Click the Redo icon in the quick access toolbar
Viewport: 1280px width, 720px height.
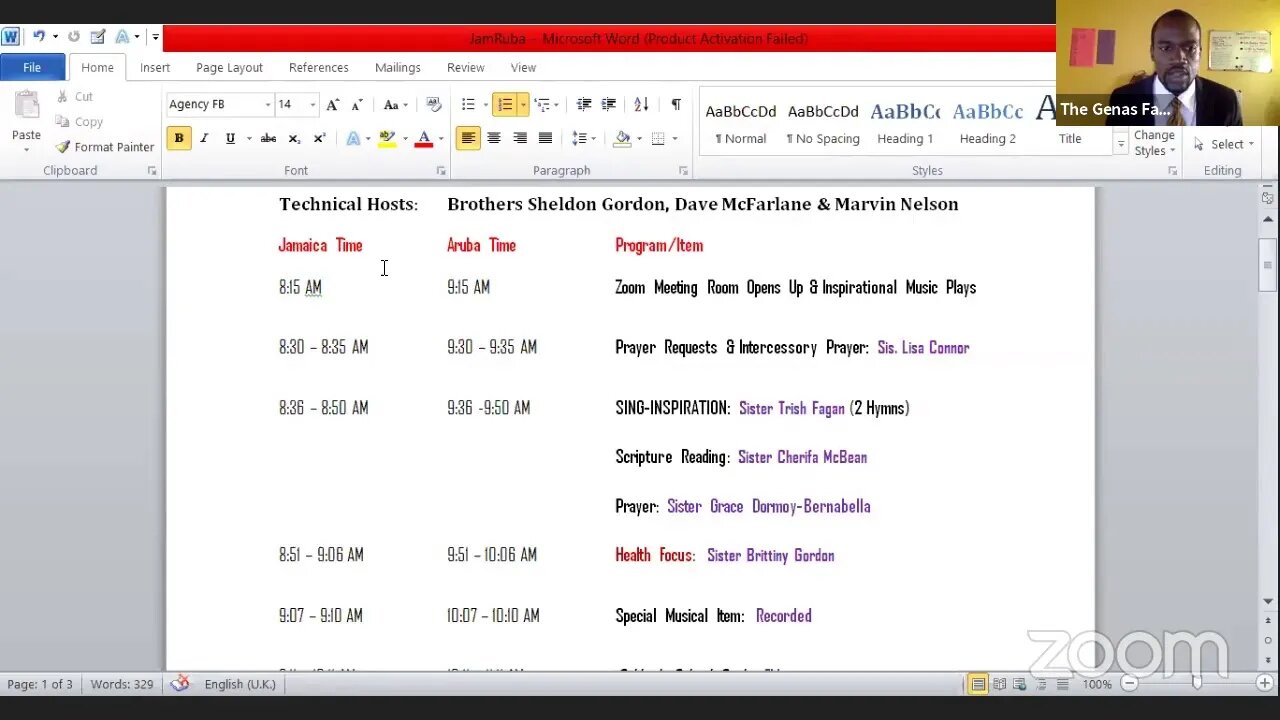74,37
